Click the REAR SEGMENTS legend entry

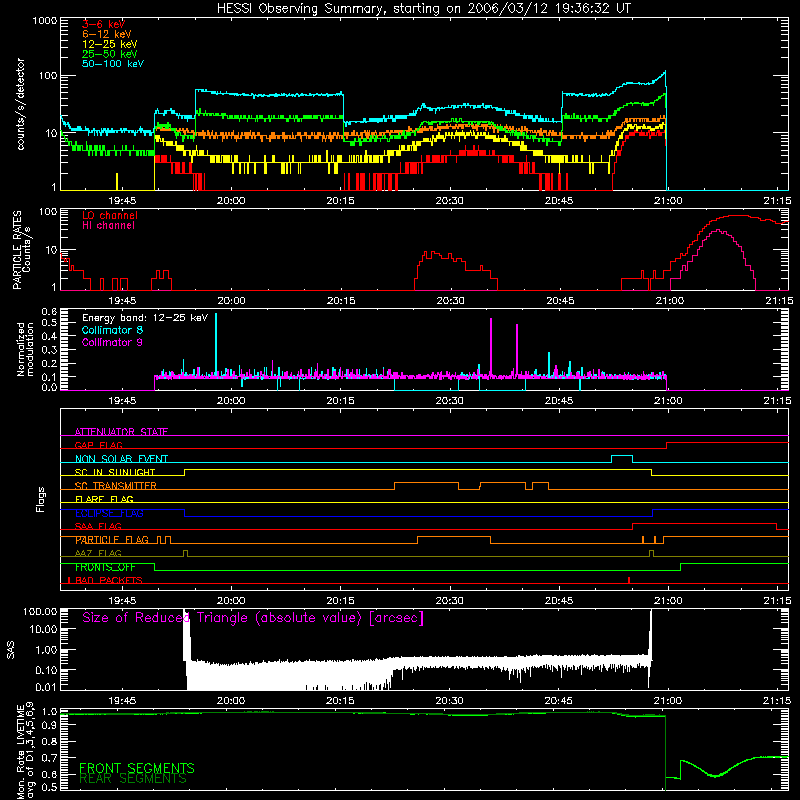[x=133, y=778]
